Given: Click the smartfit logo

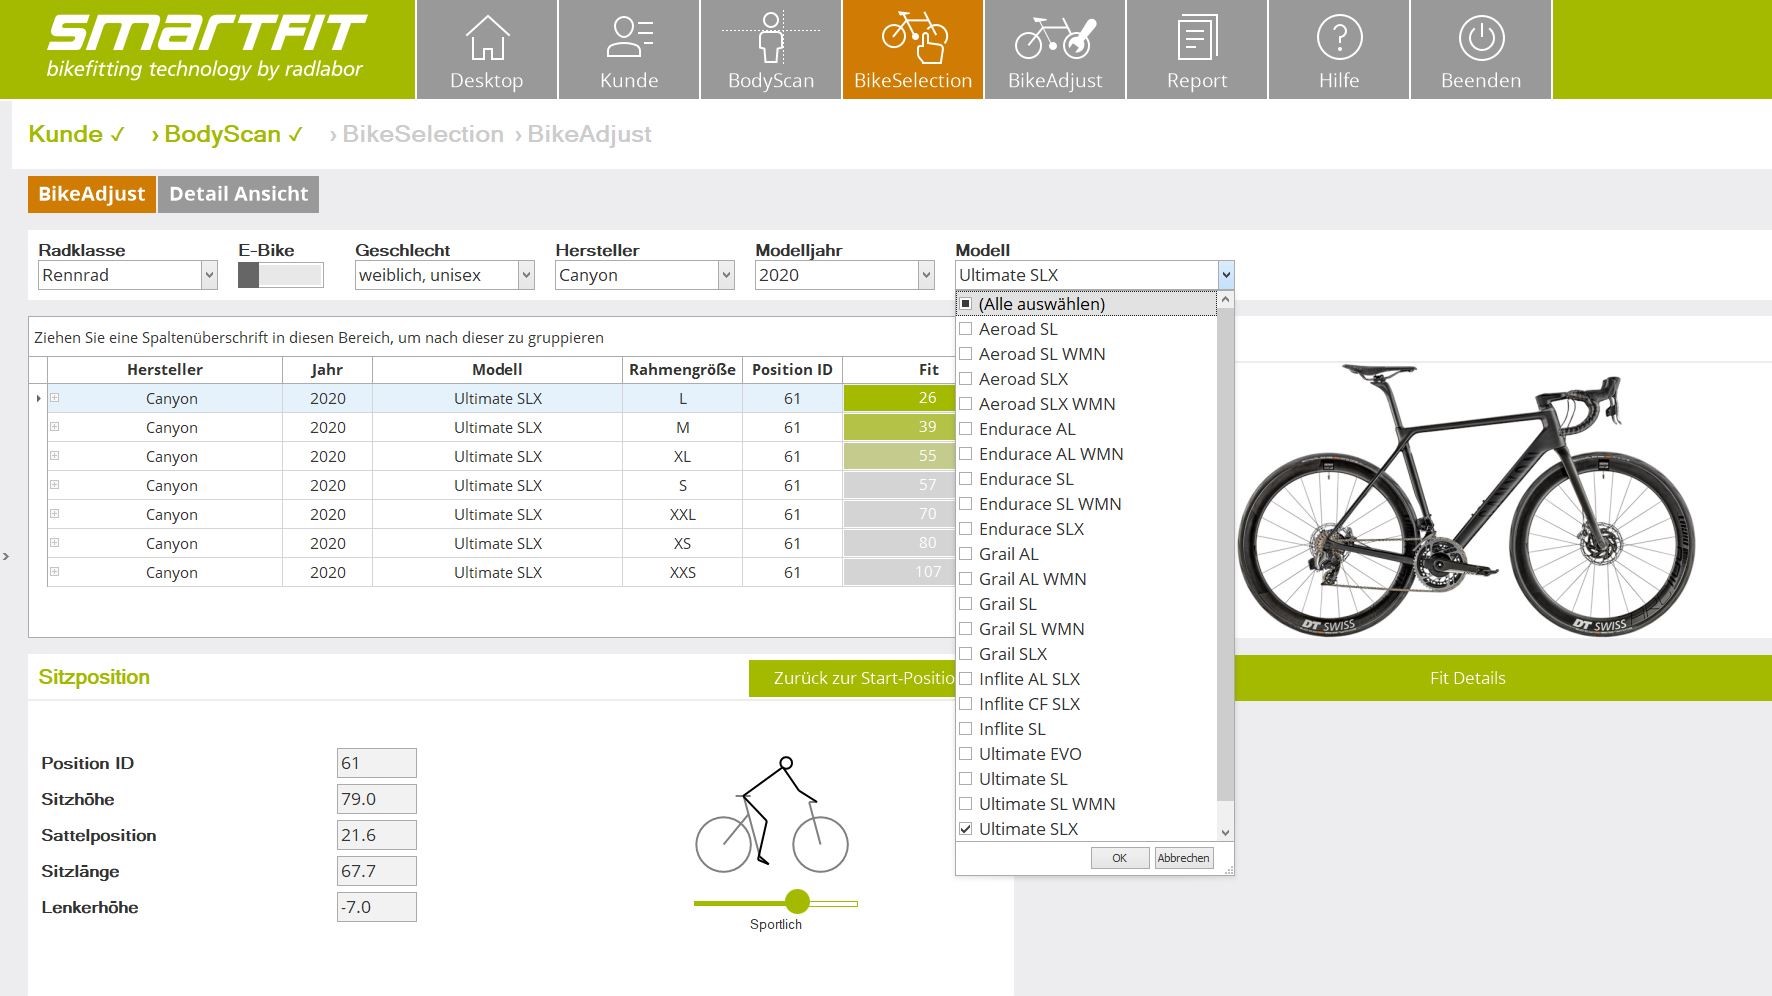Looking at the screenshot, I should (206, 47).
